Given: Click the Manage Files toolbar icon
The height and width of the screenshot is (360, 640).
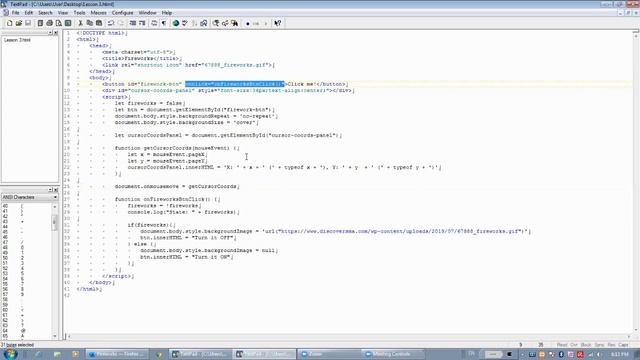Looking at the screenshot, I should click(x=40, y=23).
